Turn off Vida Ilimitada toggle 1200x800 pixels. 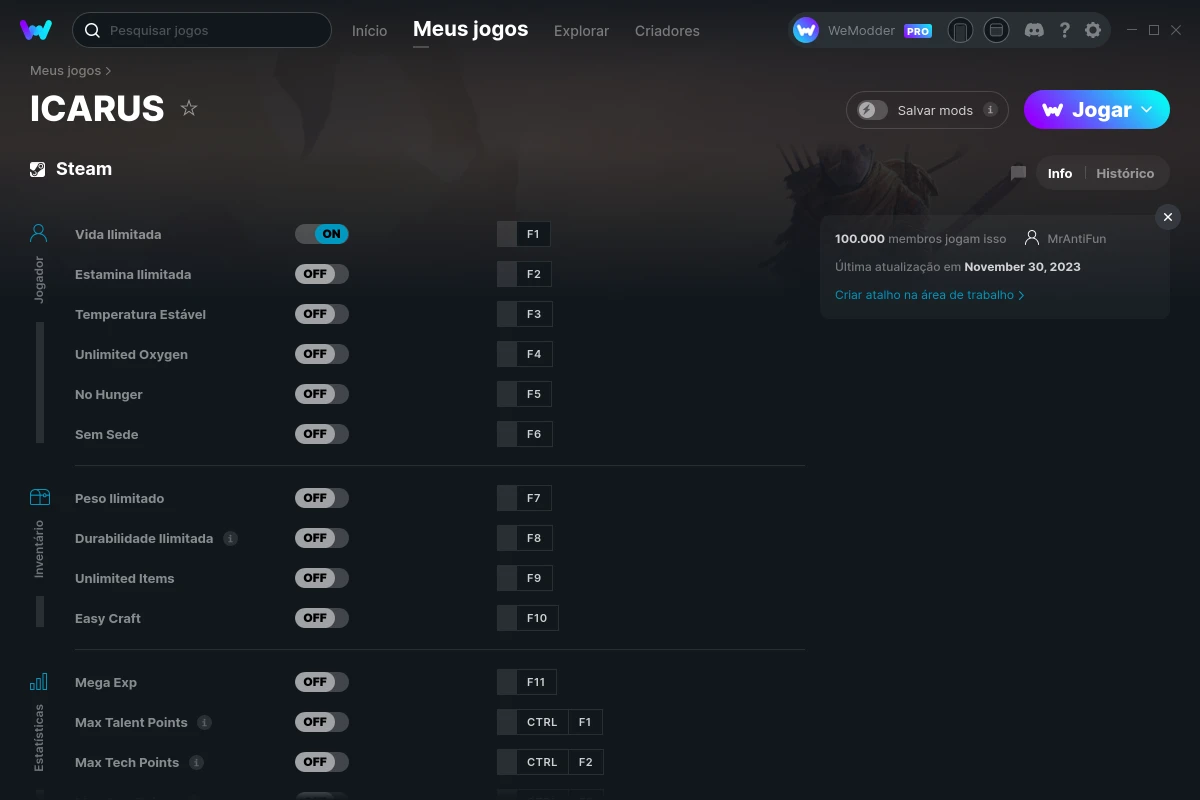pos(322,234)
